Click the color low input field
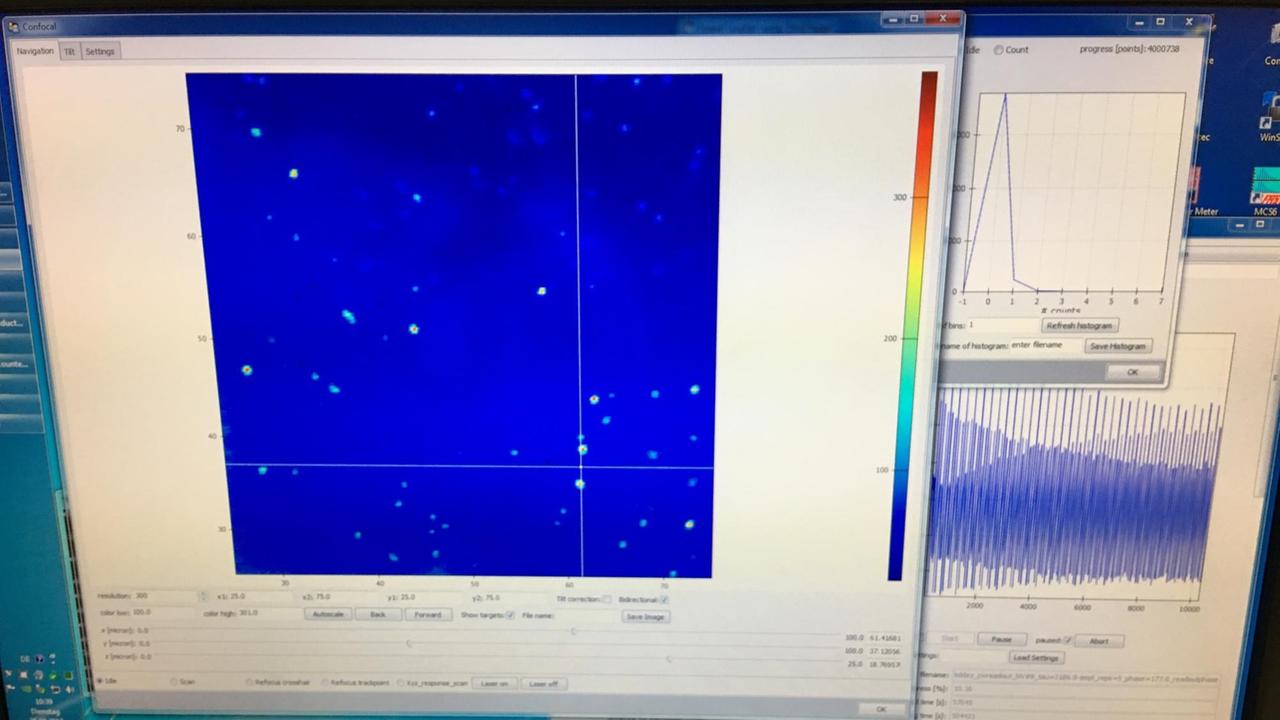 pos(163,612)
